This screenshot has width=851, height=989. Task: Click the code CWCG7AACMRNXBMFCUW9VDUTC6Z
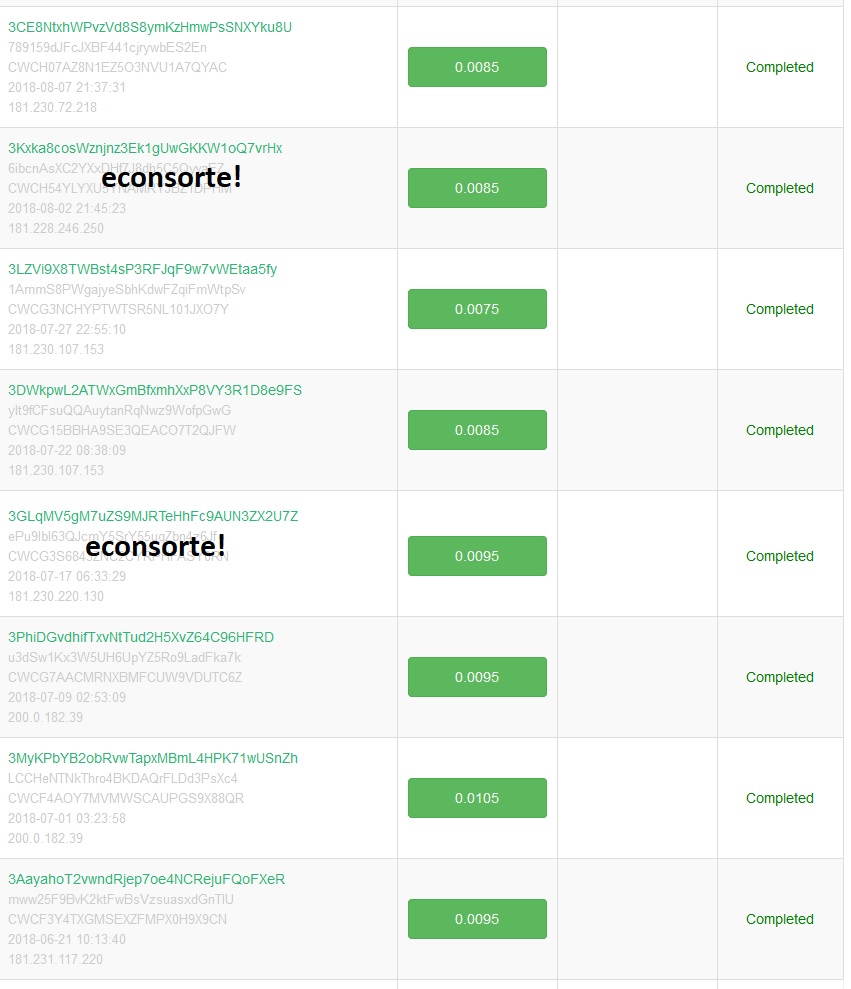click(125, 677)
